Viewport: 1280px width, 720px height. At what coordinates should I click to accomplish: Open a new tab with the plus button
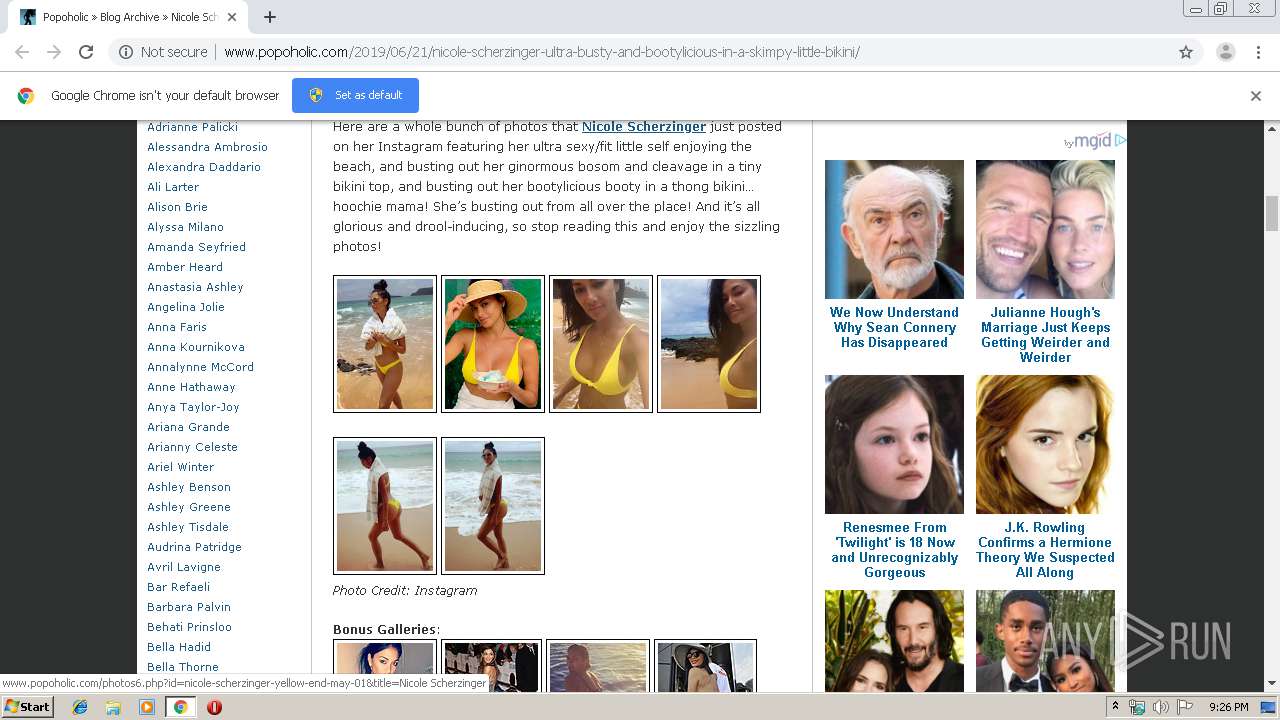coord(270,17)
